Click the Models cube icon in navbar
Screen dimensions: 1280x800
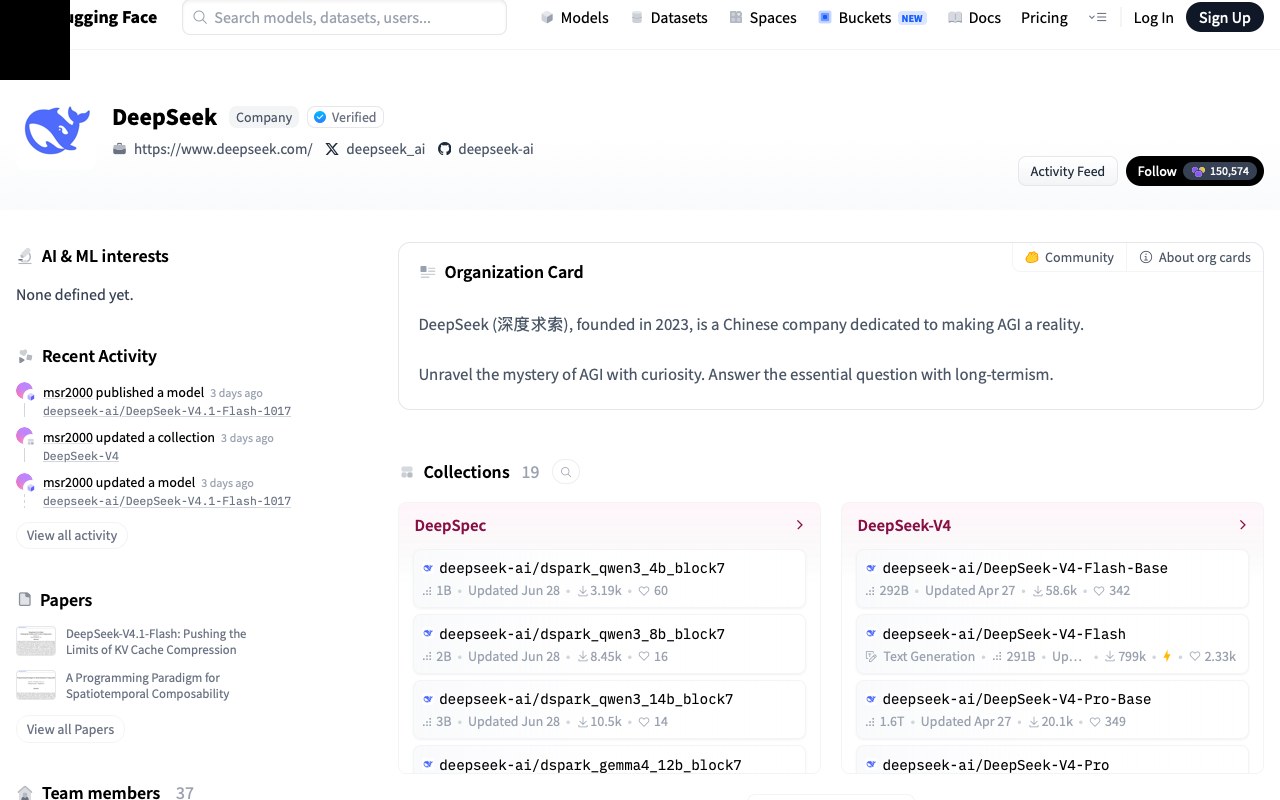click(547, 18)
